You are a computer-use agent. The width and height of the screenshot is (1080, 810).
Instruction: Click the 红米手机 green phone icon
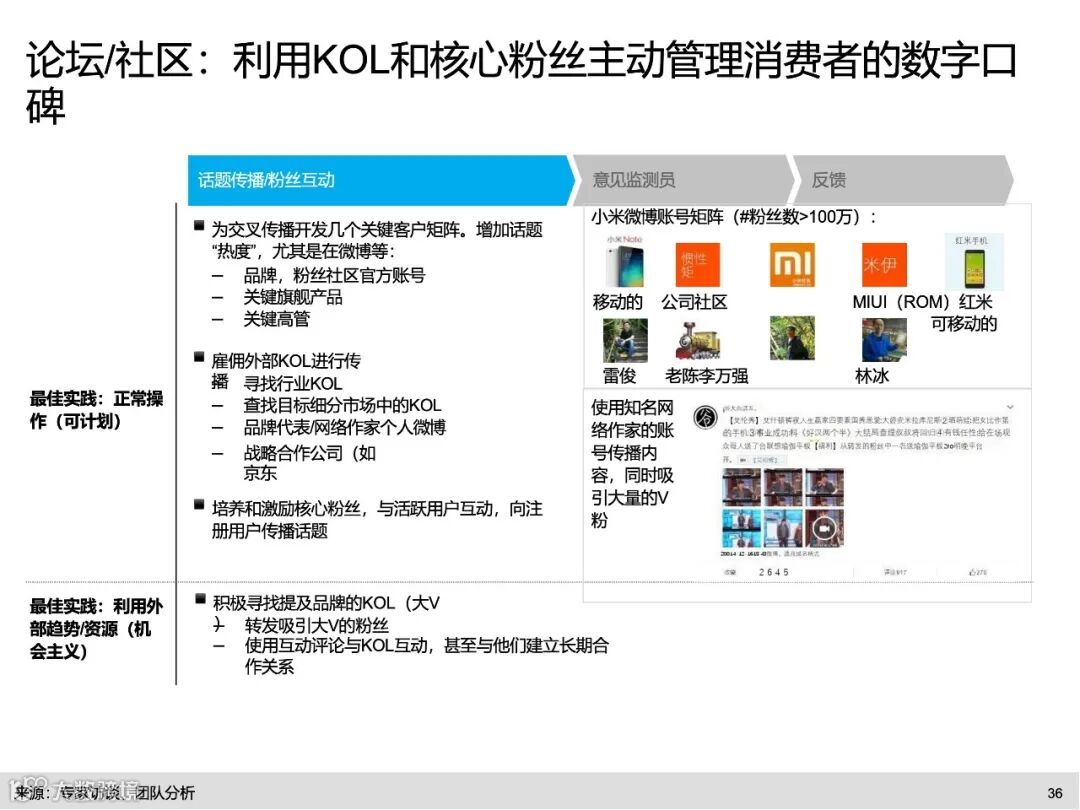click(x=973, y=262)
